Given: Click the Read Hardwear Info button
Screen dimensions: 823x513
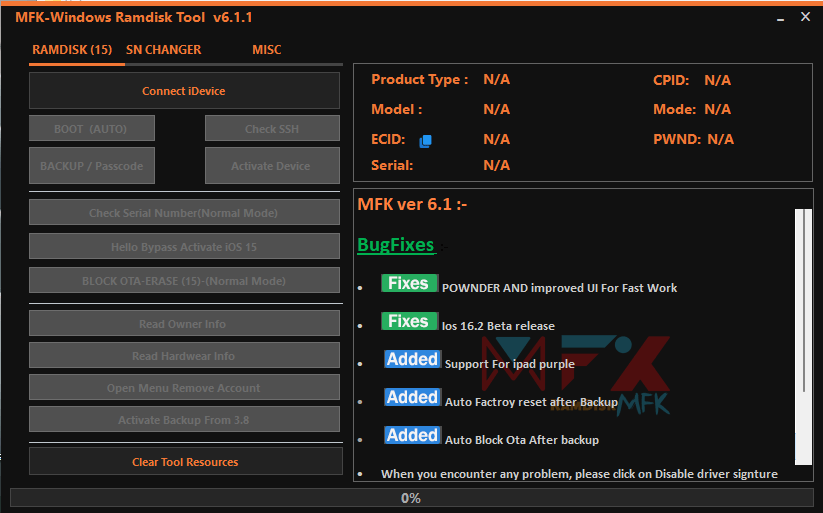Looking at the screenshot, I should pos(184,356).
